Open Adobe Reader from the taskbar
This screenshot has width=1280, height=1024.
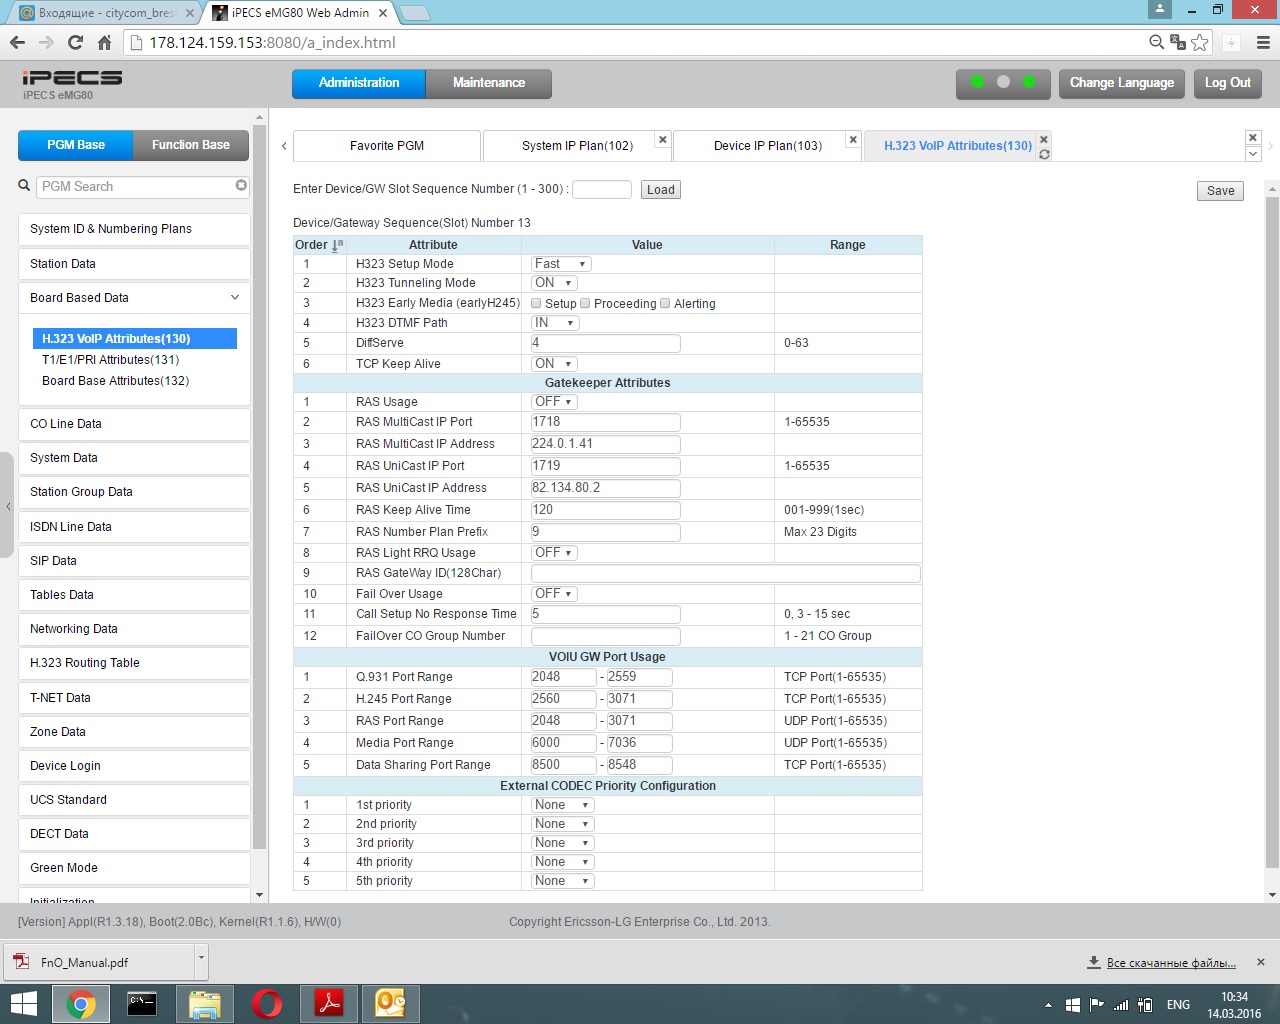click(329, 1003)
